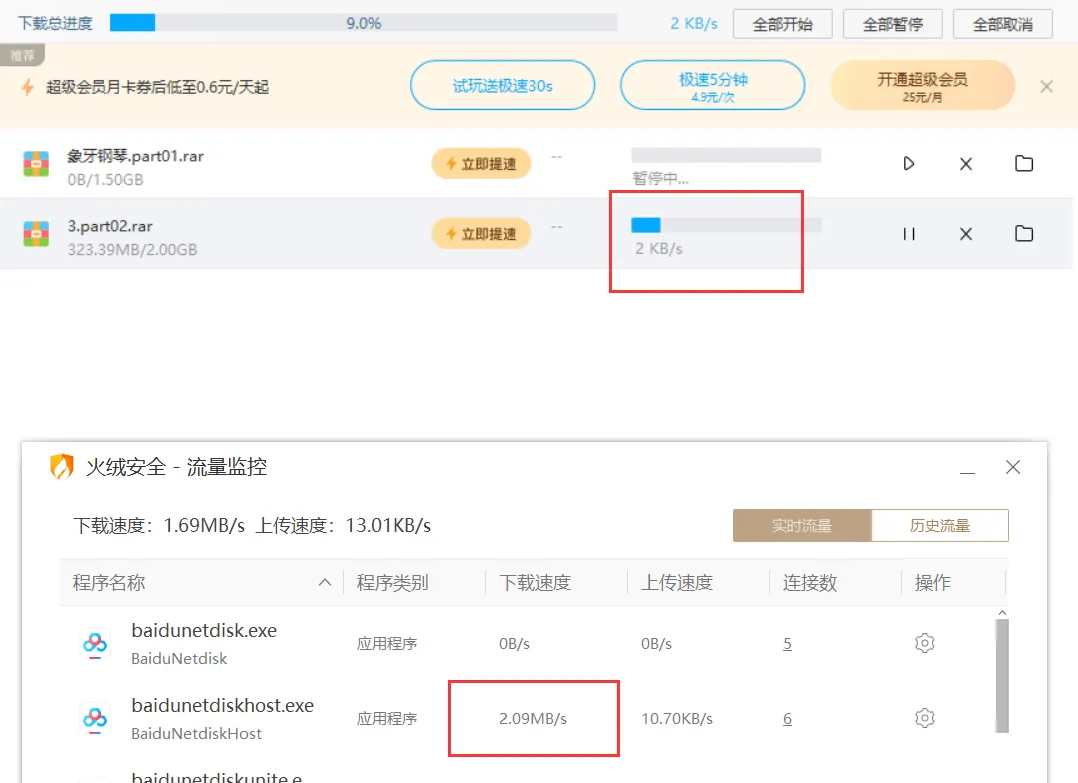This screenshot has height=783, width=1078.
Task: Click 全部取消 to cancel all downloads
Action: [x=1002, y=24]
